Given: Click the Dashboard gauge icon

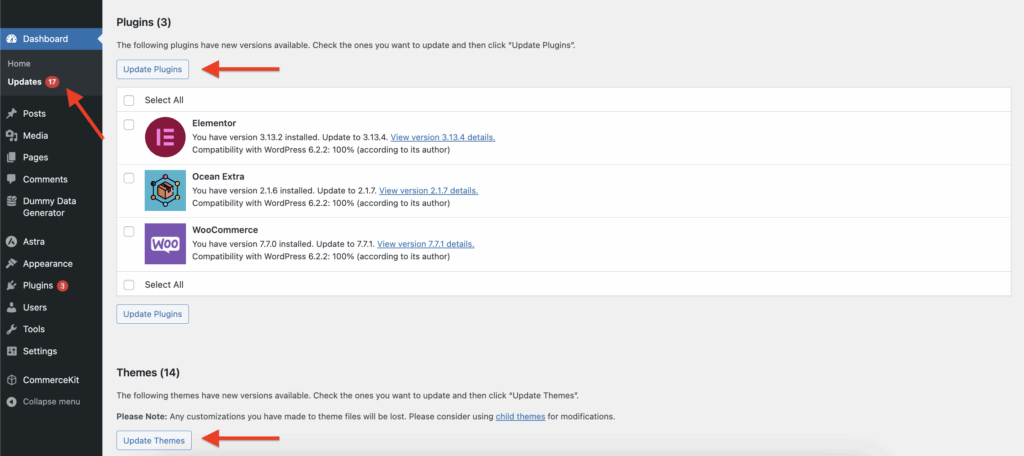Looking at the screenshot, I should click(11, 39).
